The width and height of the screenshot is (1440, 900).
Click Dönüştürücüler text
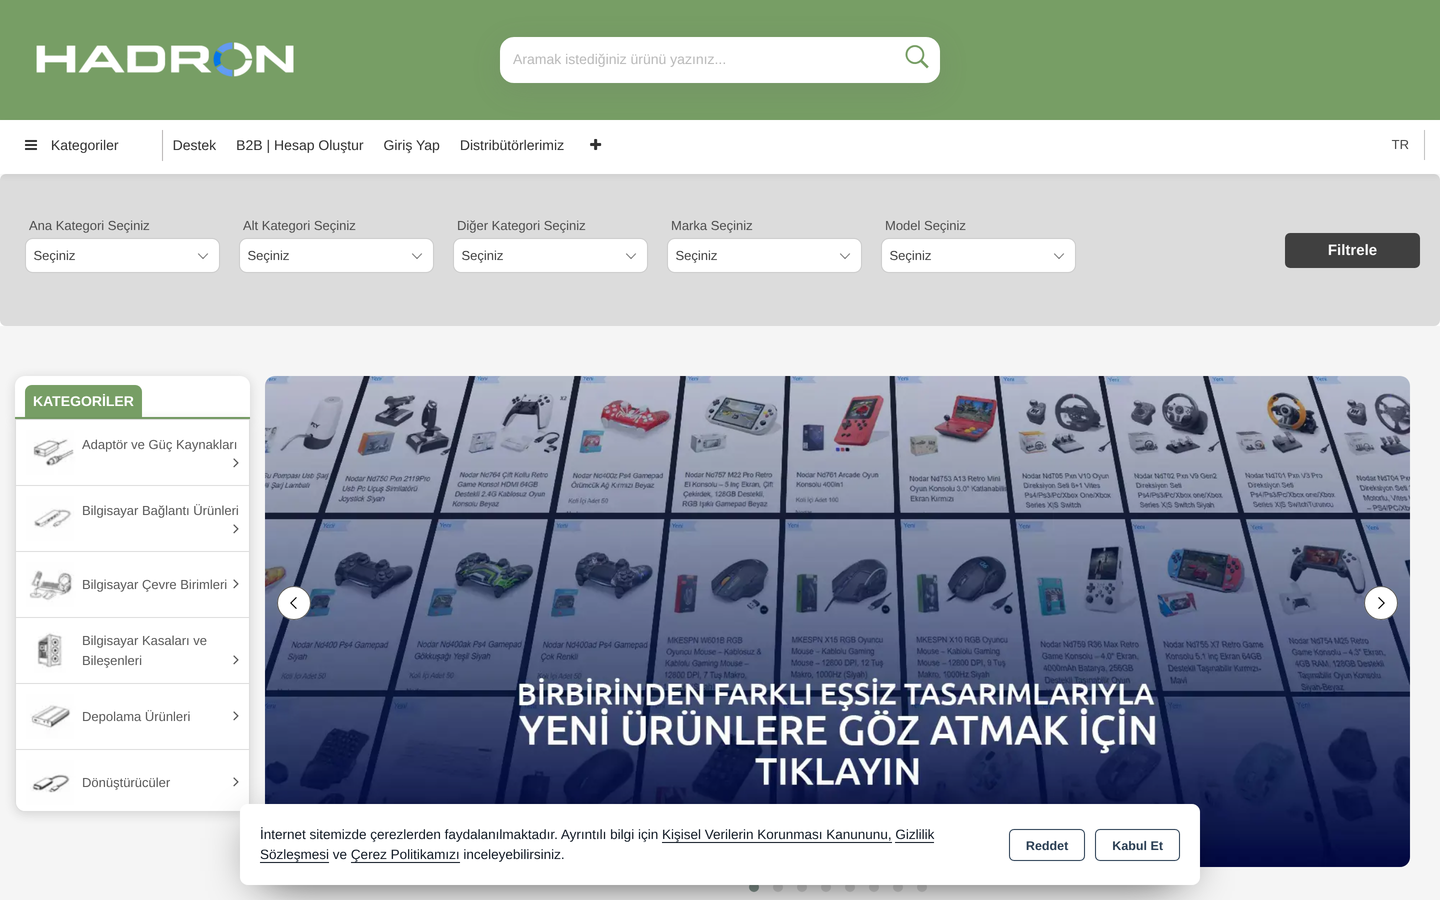click(126, 782)
